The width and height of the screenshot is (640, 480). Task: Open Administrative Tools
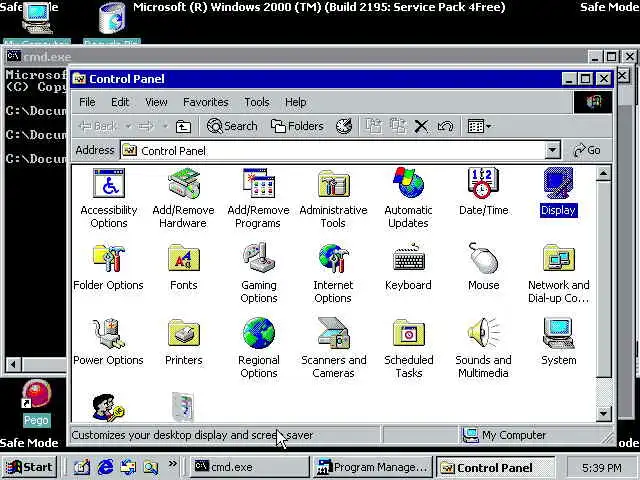click(333, 199)
